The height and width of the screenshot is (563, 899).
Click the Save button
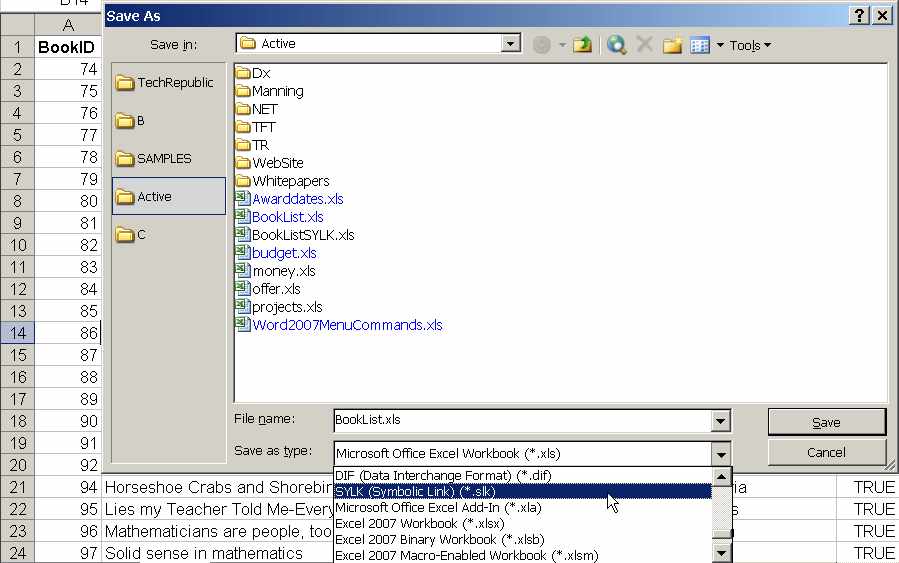coord(826,422)
